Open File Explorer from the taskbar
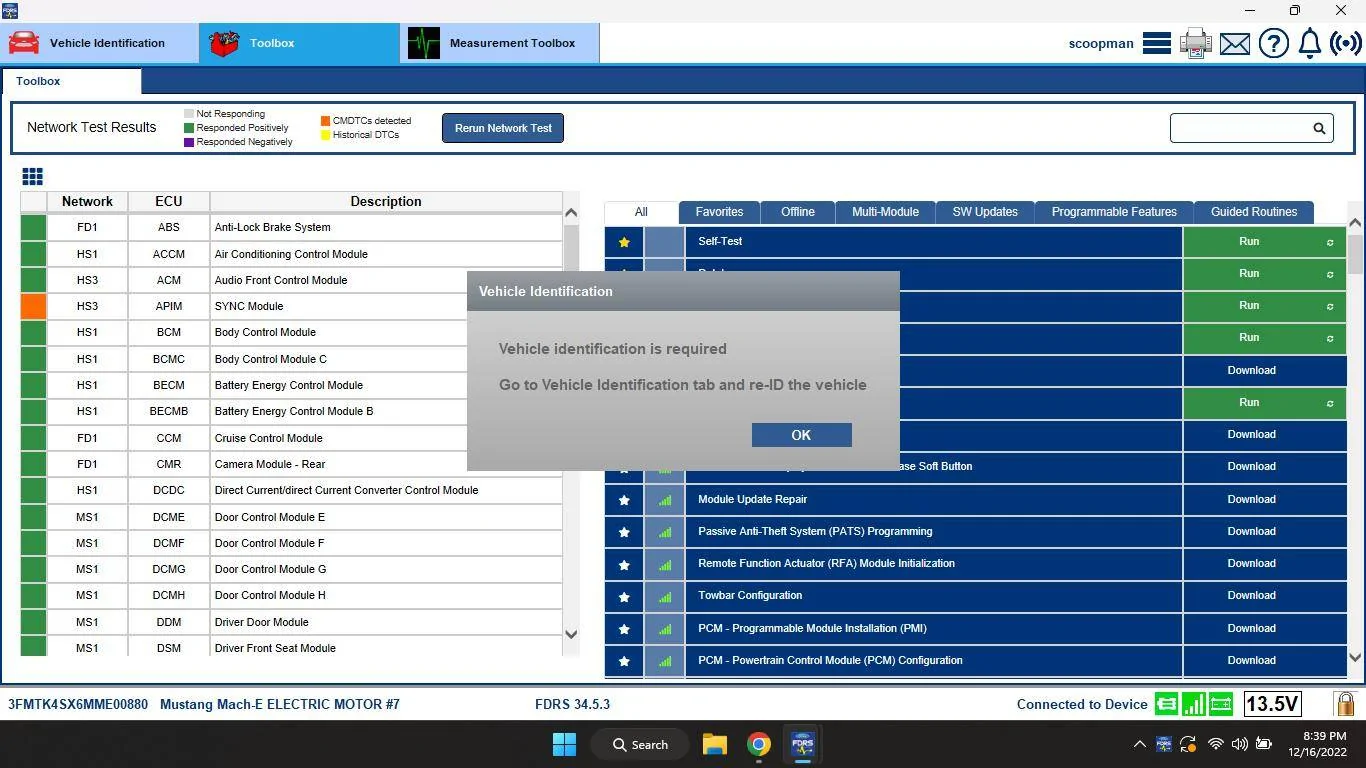Screen dimensions: 1366x768 point(714,744)
